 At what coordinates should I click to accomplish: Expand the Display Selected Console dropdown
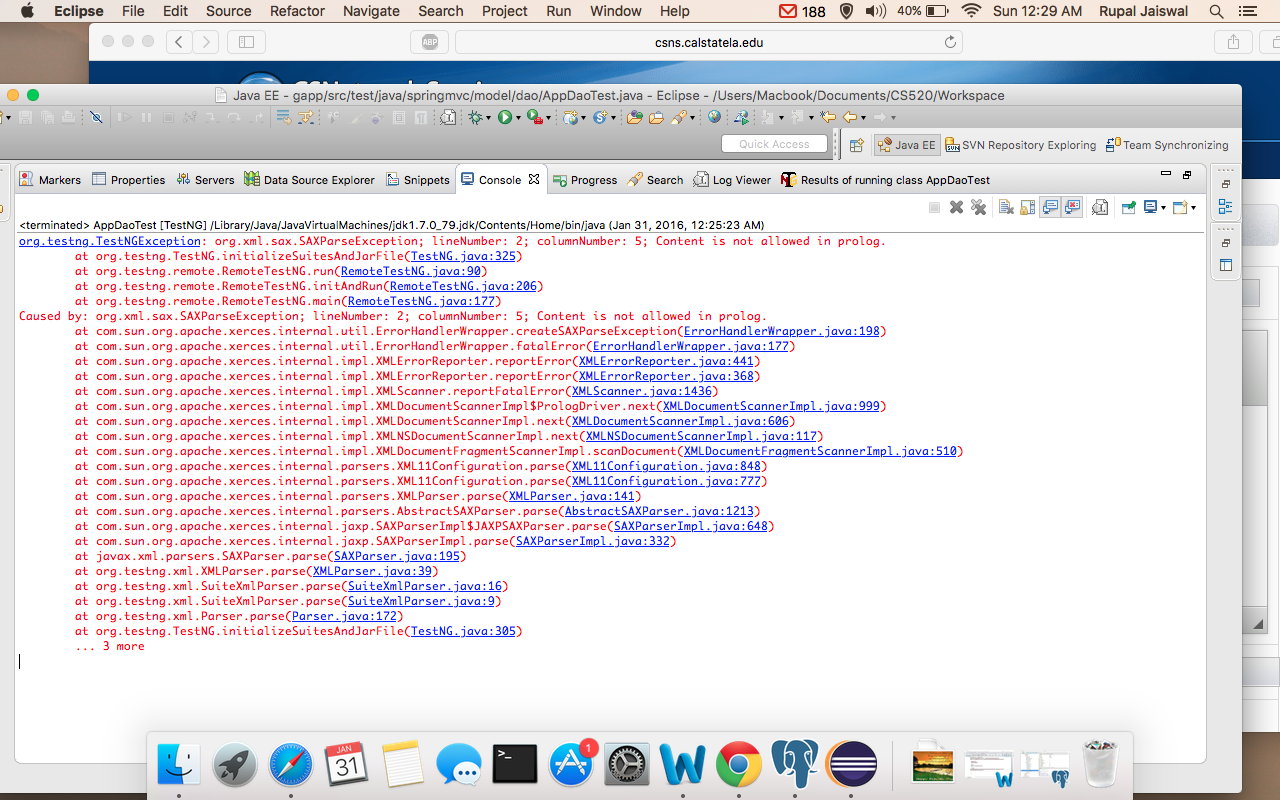coord(1163,208)
